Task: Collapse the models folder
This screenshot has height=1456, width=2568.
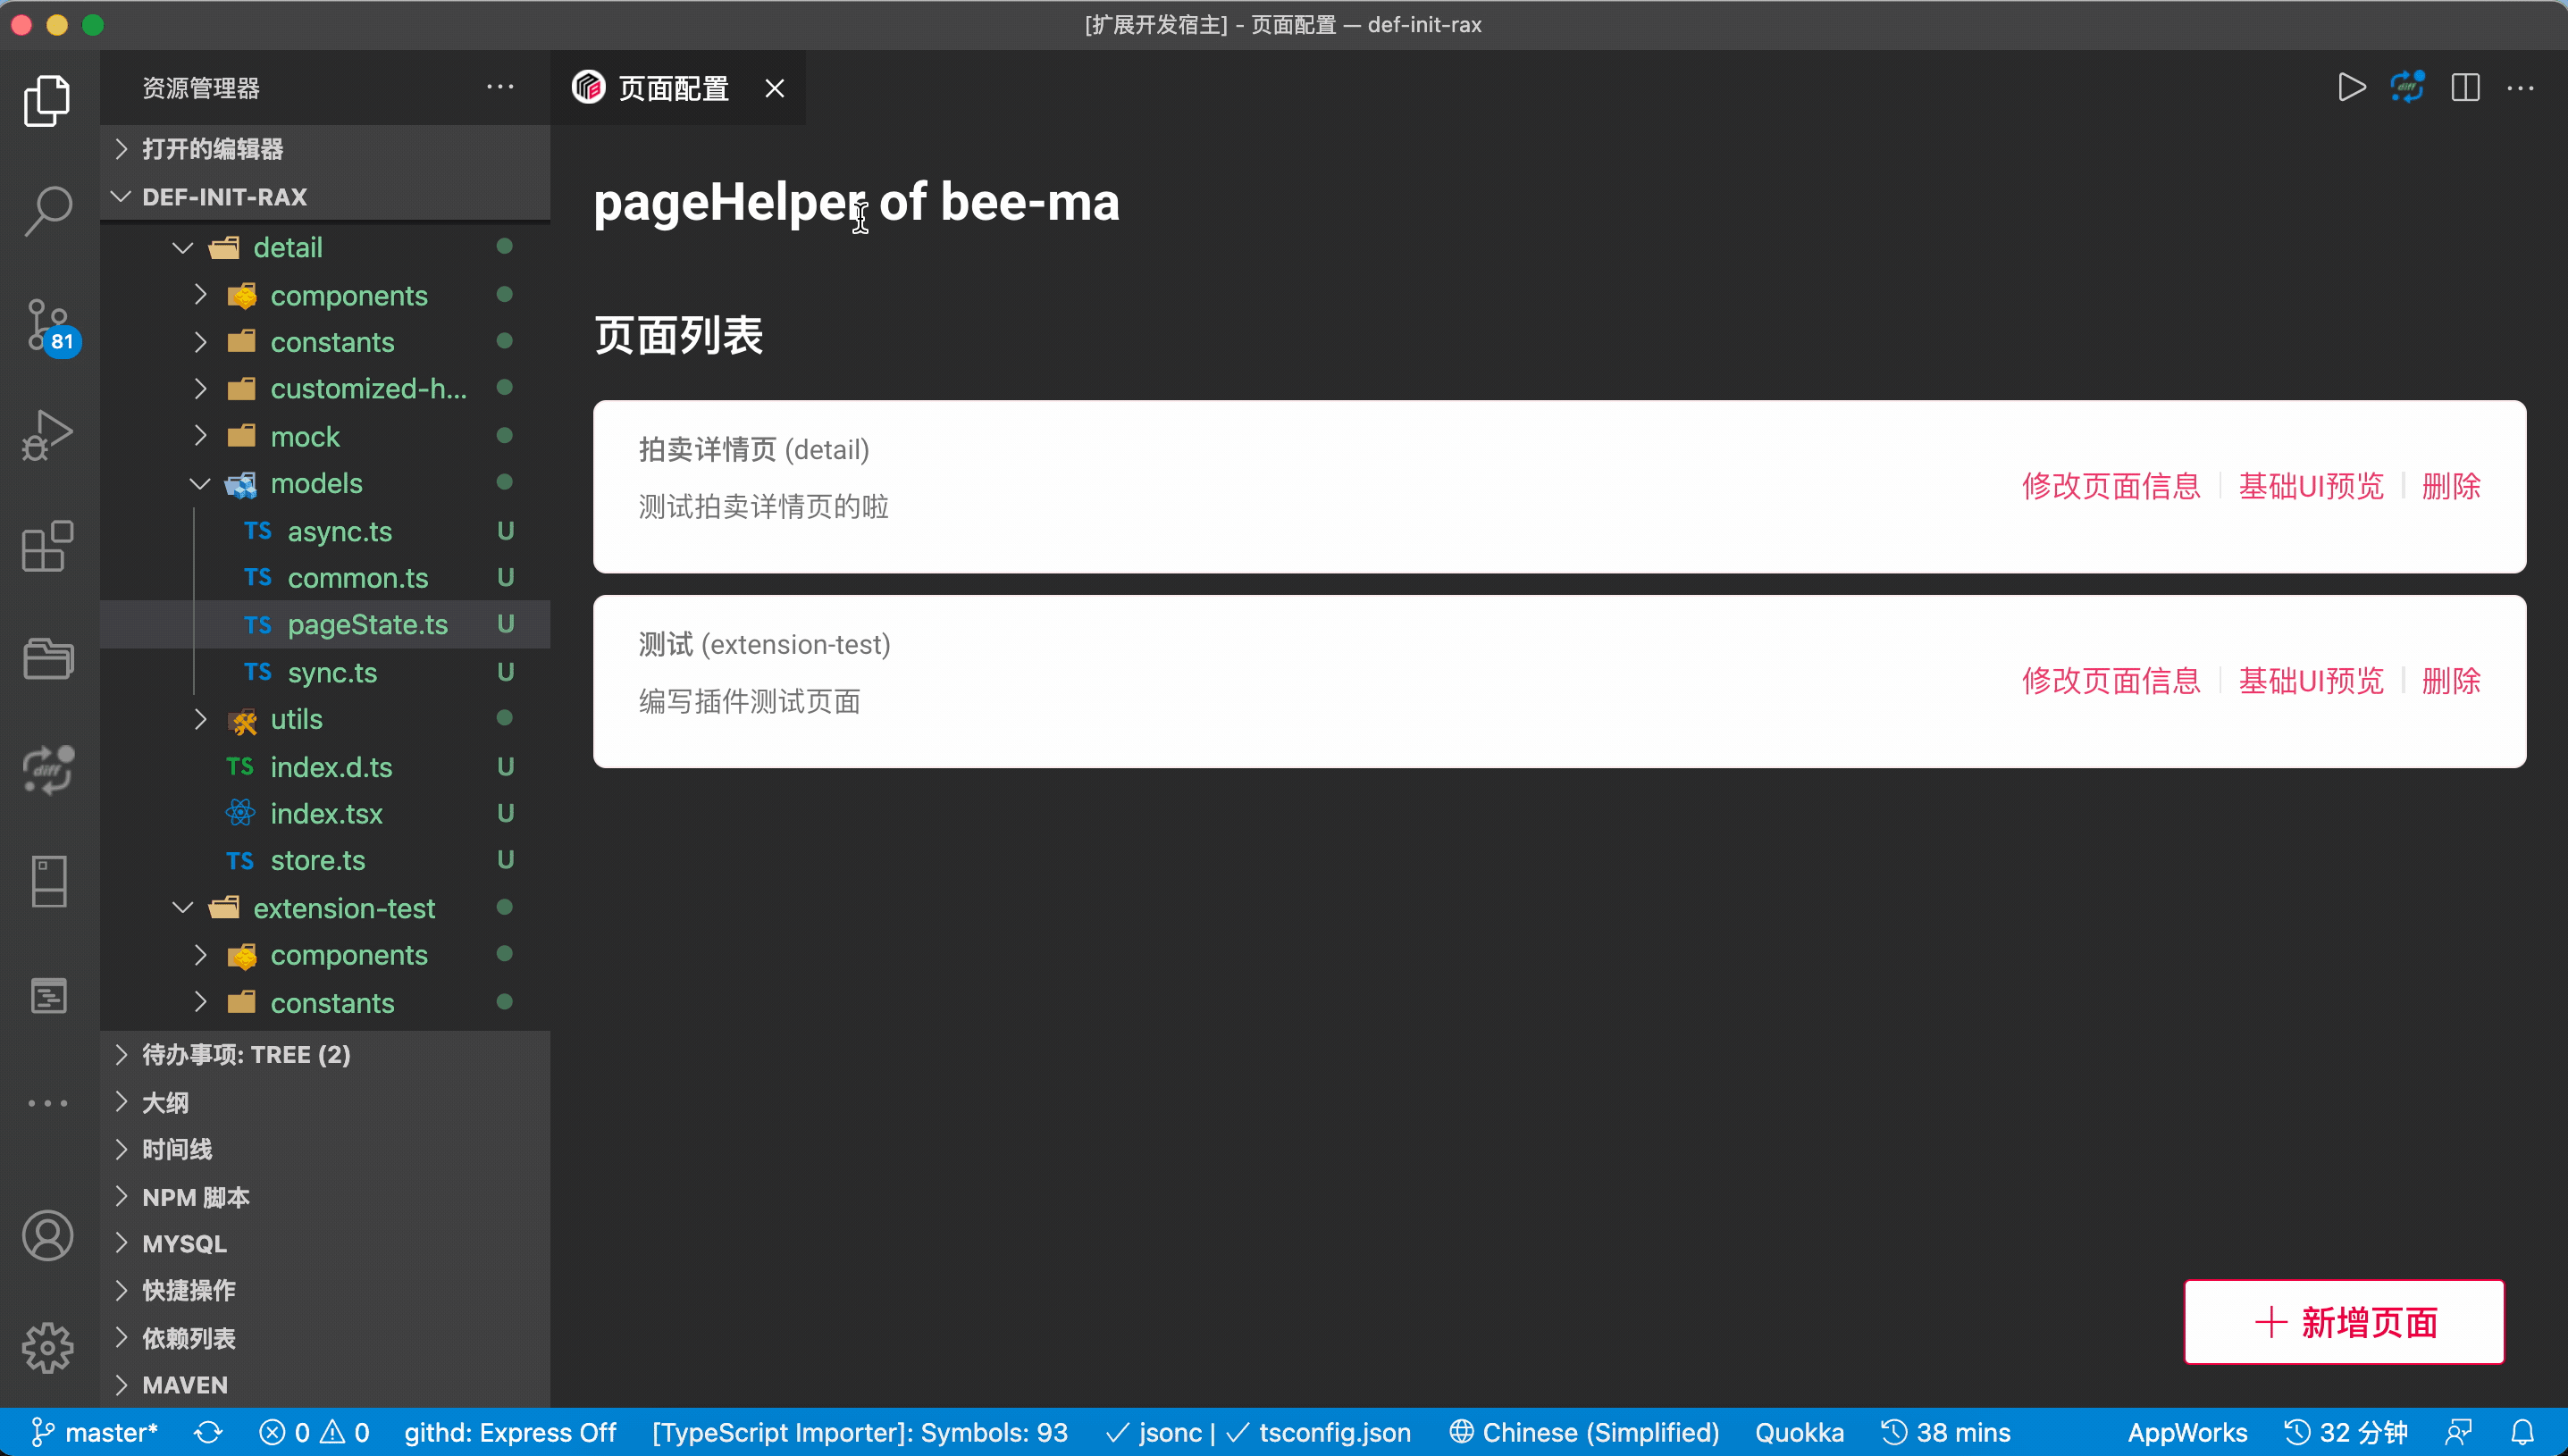Action: click(200, 484)
